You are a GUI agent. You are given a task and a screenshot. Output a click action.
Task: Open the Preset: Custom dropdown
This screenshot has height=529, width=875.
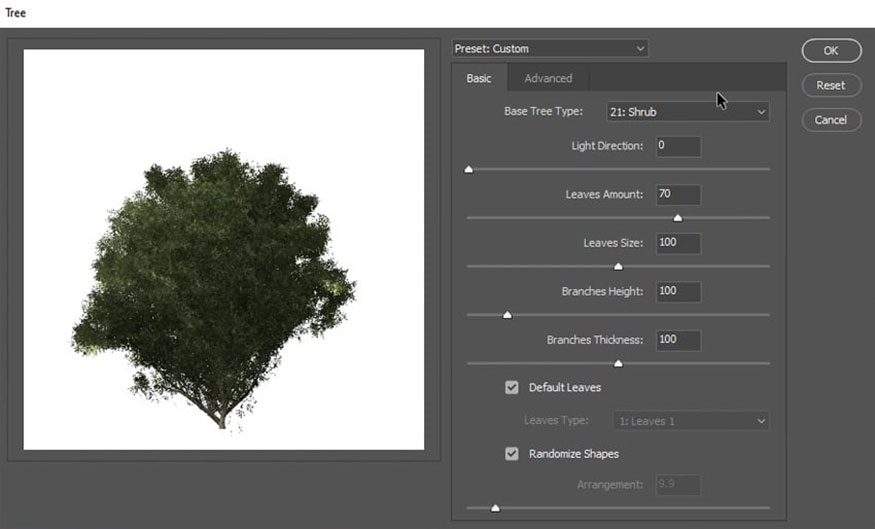pyautogui.click(x=550, y=49)
